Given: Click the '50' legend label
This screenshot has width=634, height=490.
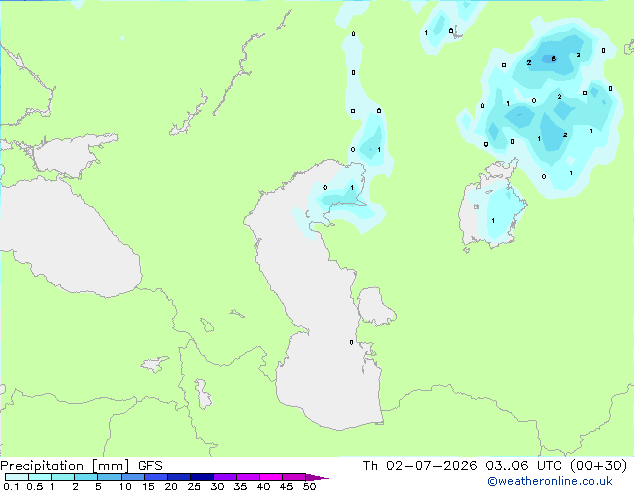Looking at the screenshot, I should point(309,486).
